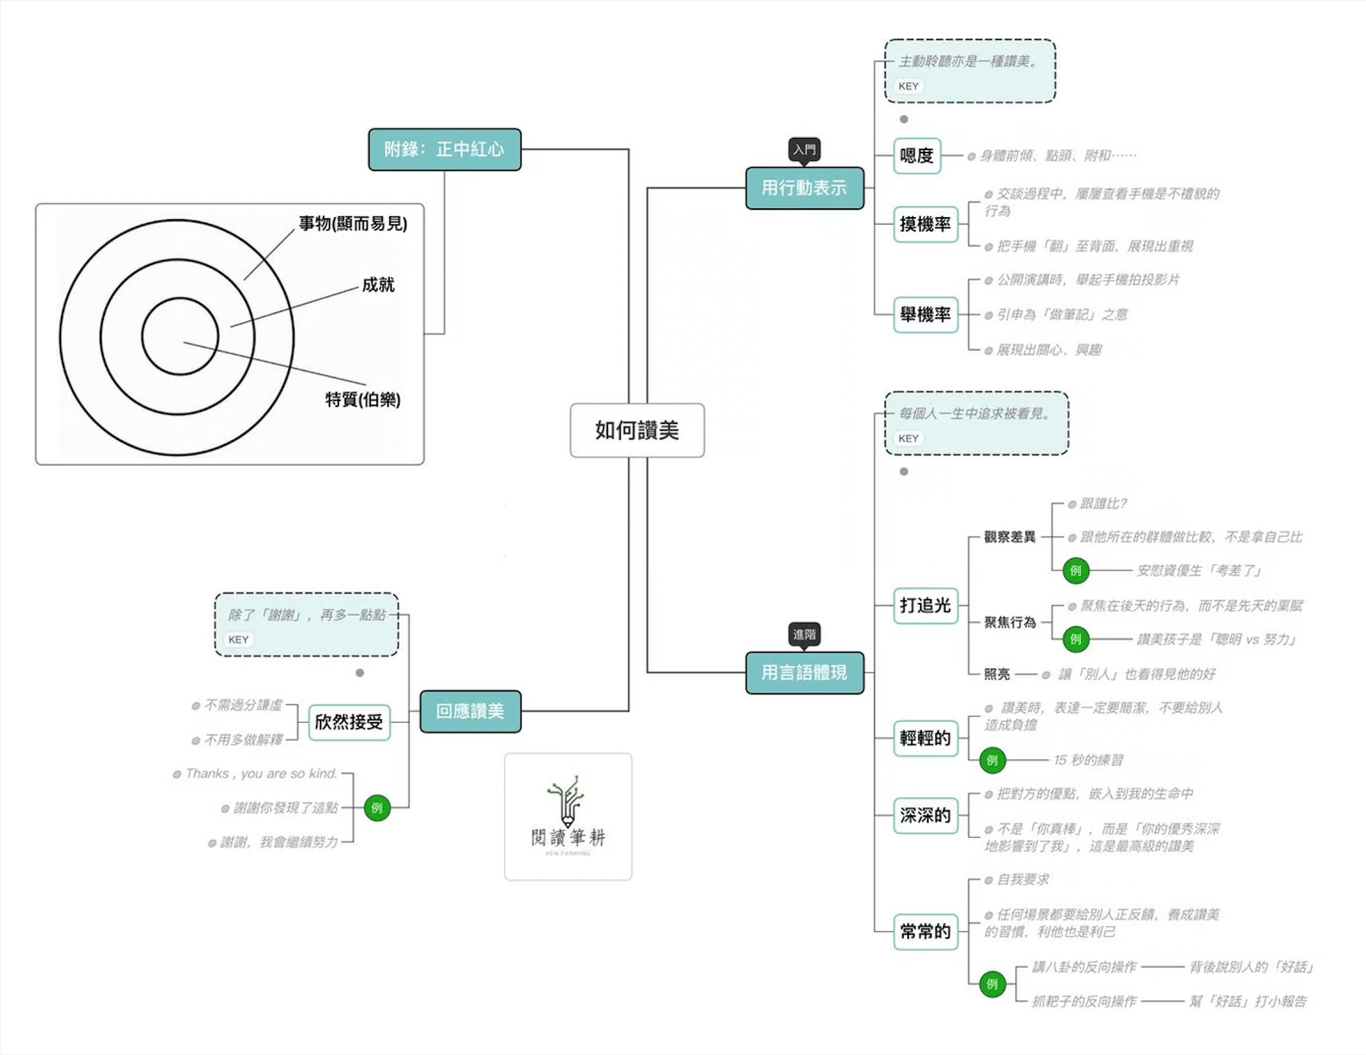Screen dimensions: 1366x1055
Task: Select the 輕輕的 subtopic
Action: point(925,738)
